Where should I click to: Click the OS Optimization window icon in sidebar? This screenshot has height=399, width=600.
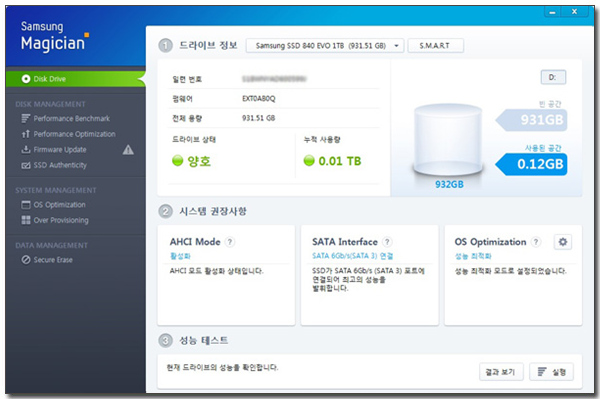26,205
